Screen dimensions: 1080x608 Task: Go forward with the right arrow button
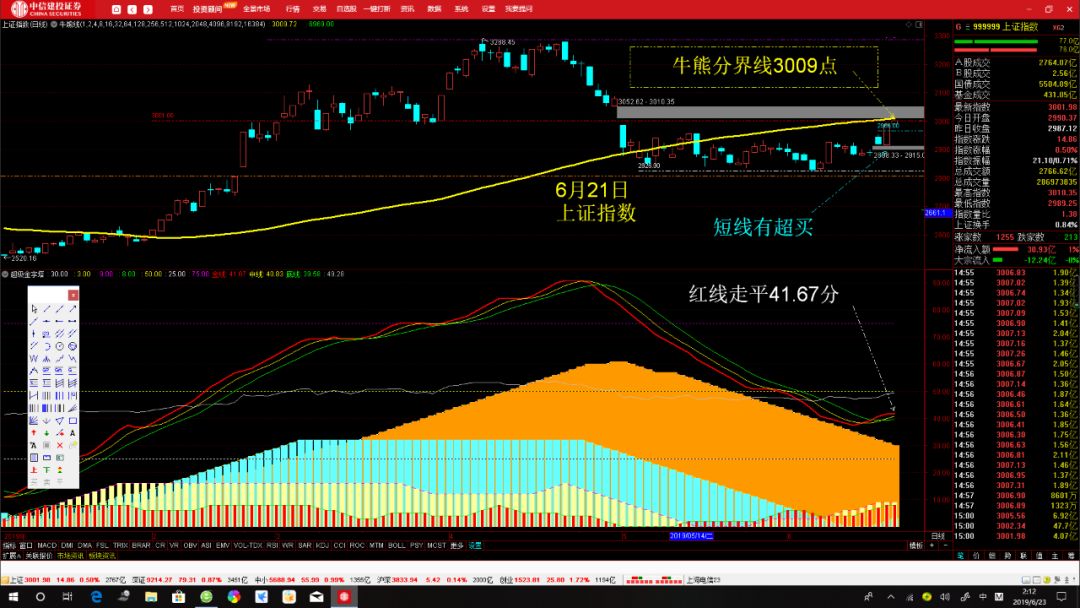click(147, 9)
